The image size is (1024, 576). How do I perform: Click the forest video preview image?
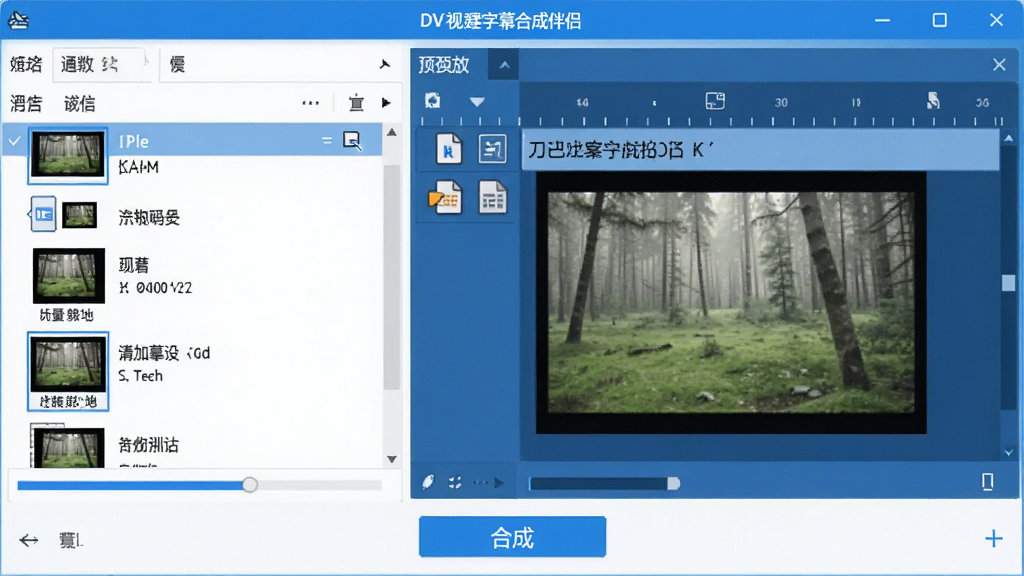731,302
